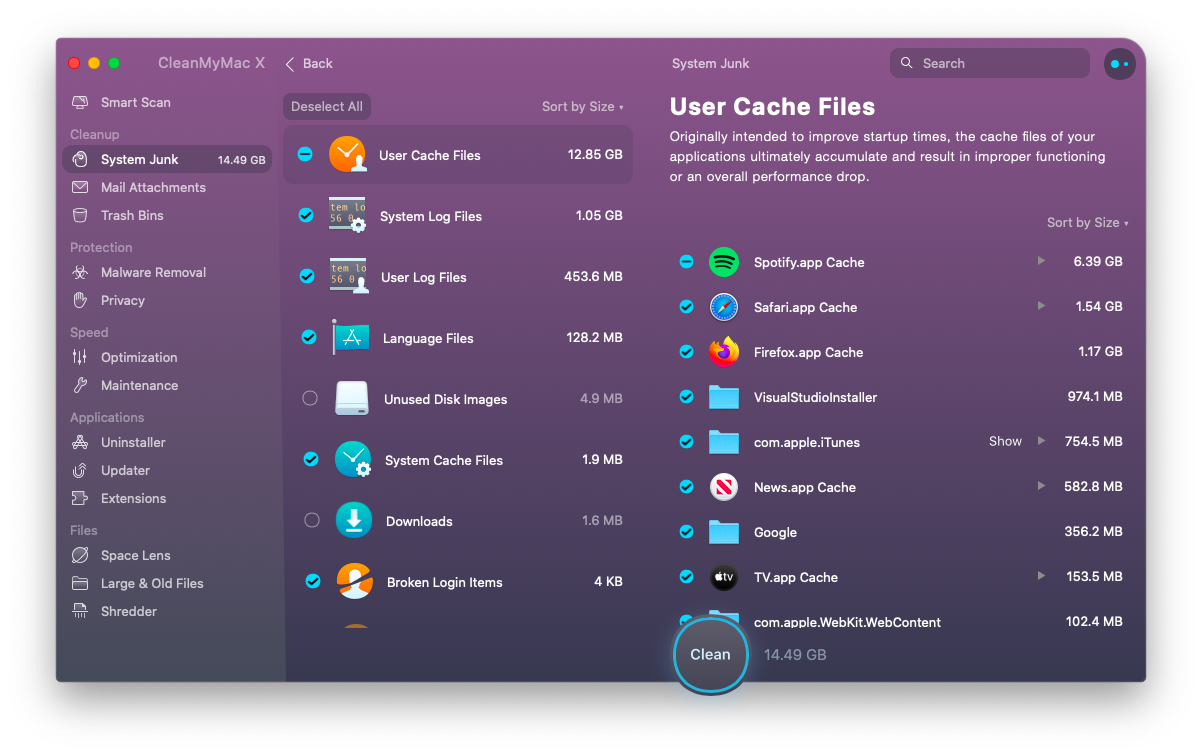Toggle the Spotify.app Cache checkbox
Screen dimensions: 1202x756
pyautogui.click(x=686, y=262)
